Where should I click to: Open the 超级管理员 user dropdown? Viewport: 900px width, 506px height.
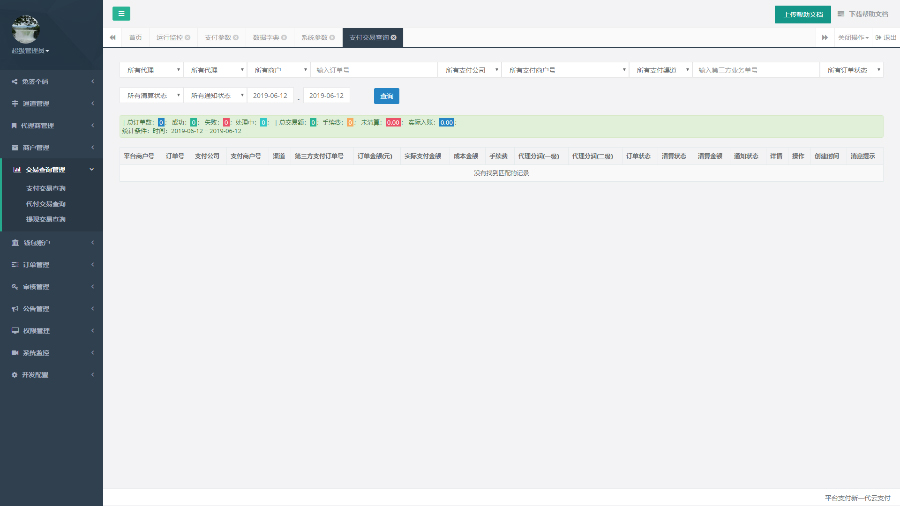coord(30,51)
